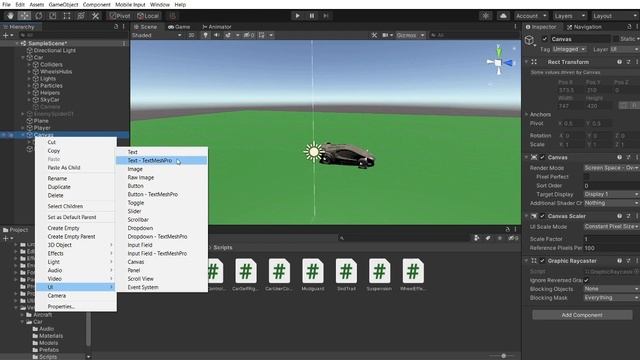Click the Pause button
Viewport: 640px width, 360px height.
click(312, 16)
